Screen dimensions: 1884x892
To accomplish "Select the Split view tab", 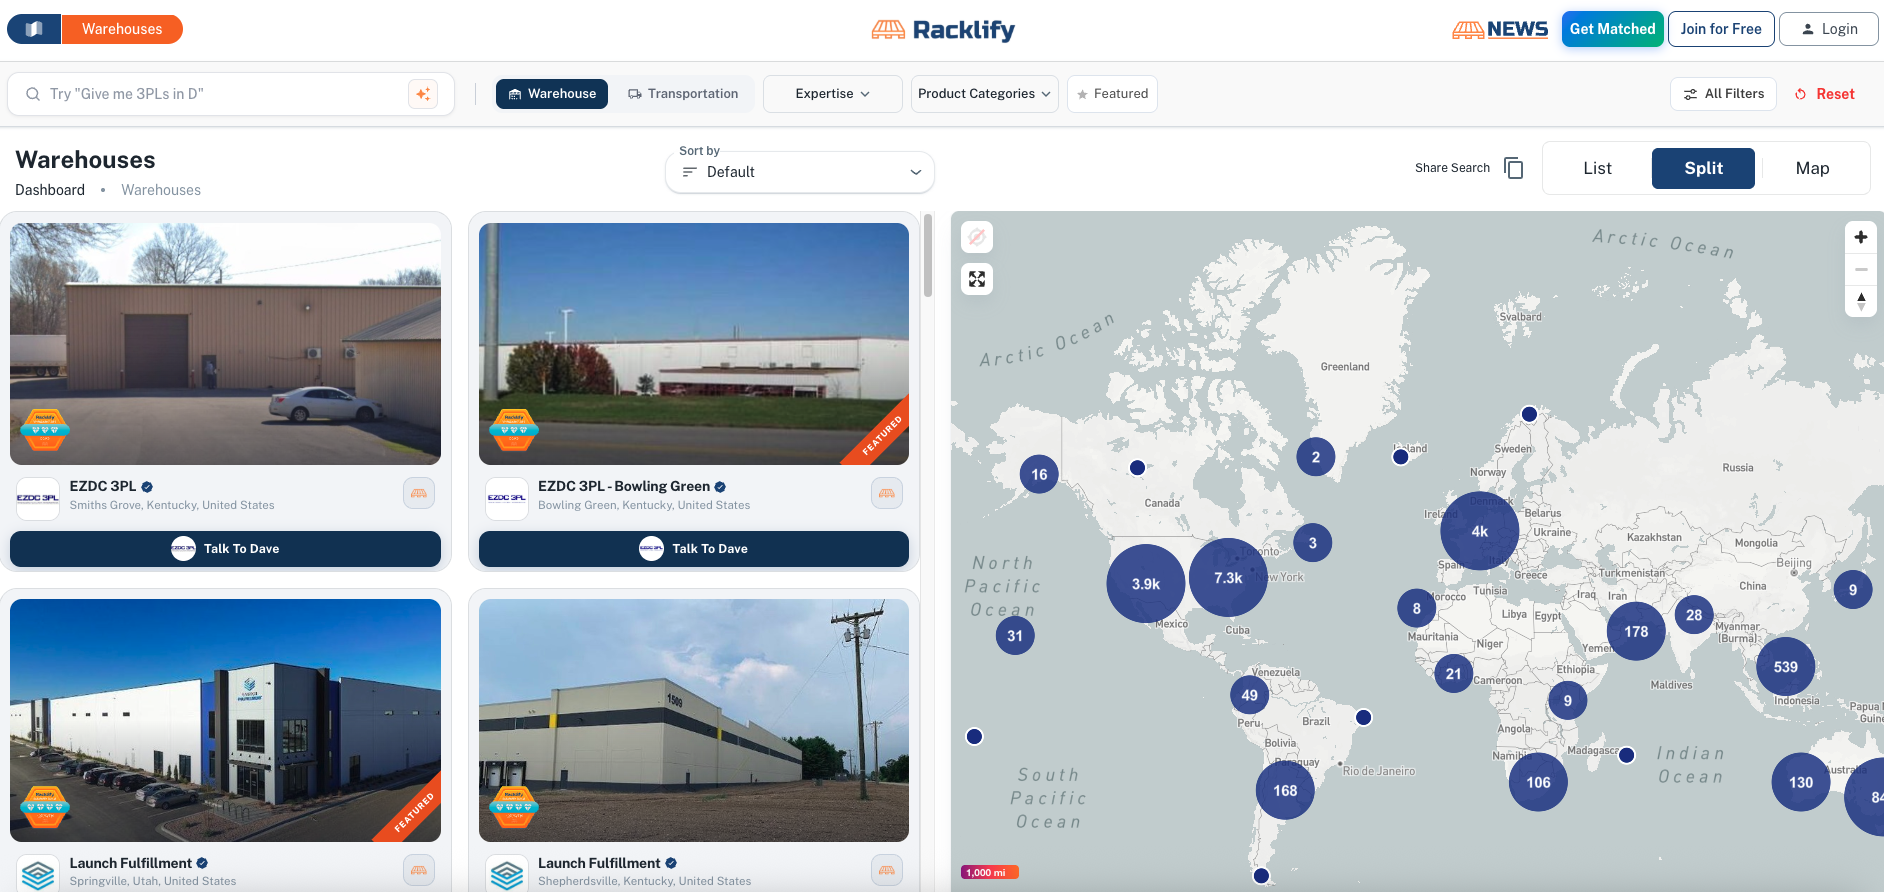I will 1703,168.
